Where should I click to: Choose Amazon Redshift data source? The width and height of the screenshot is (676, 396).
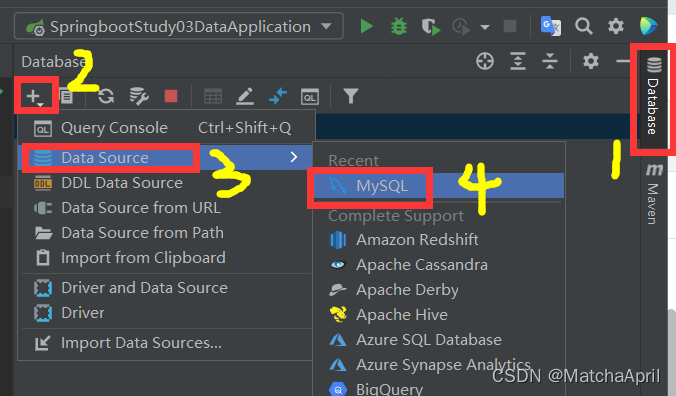439,240
